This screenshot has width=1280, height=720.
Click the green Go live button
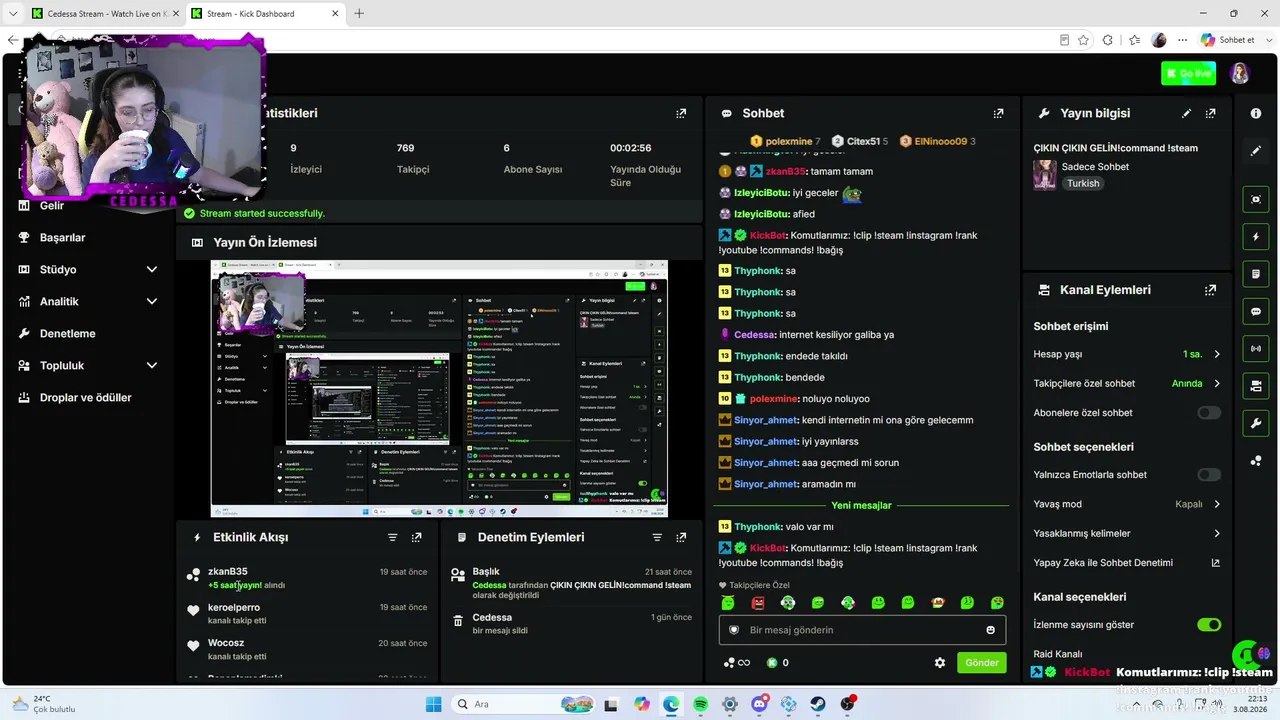pos(1188,73)
